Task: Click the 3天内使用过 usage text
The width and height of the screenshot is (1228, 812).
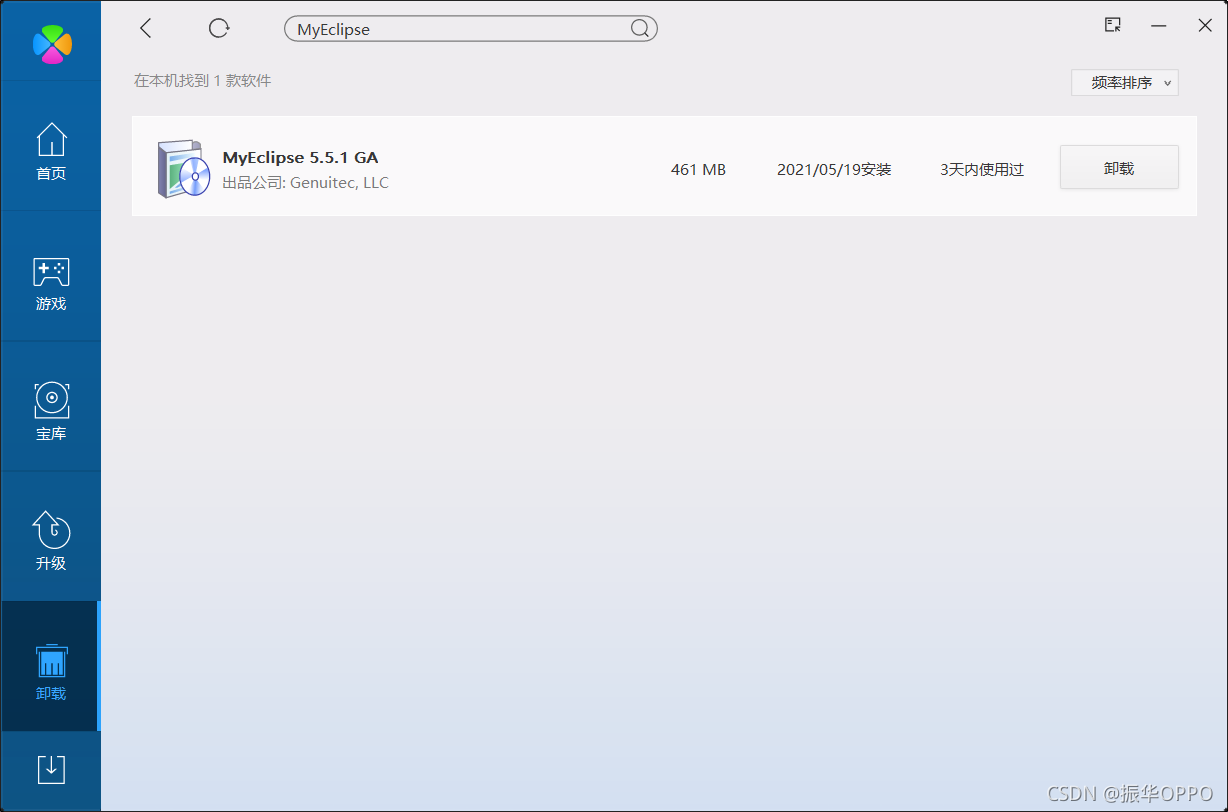Action: [982, 170]
